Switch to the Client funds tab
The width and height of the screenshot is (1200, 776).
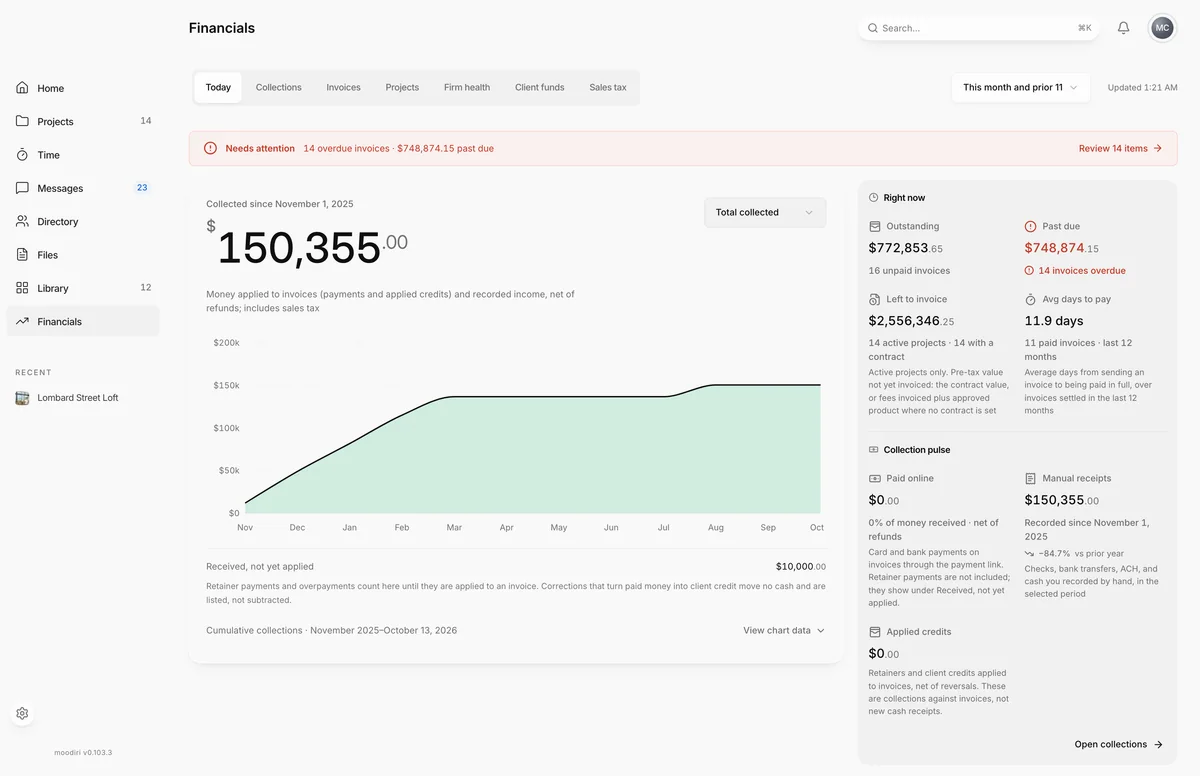point(540,87)
